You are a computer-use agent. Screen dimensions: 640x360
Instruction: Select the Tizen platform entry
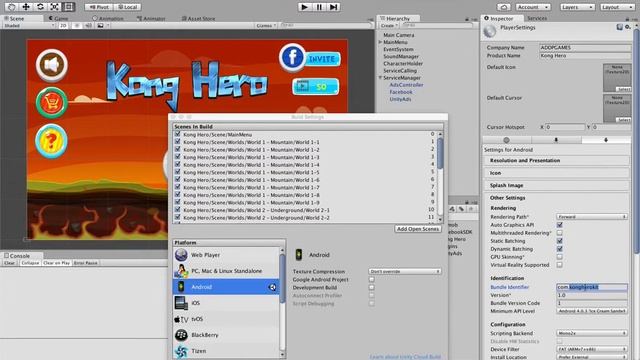point(227,351)
